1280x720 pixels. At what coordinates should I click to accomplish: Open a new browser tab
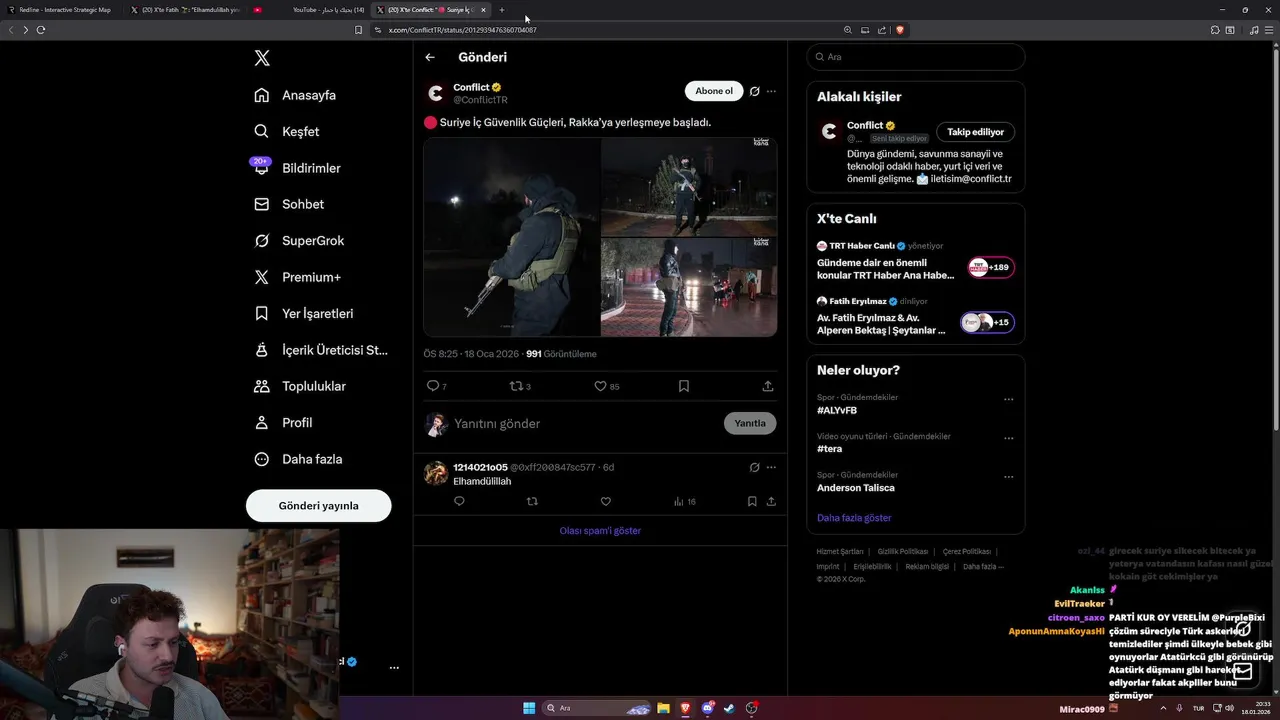(x=502, y=10)
